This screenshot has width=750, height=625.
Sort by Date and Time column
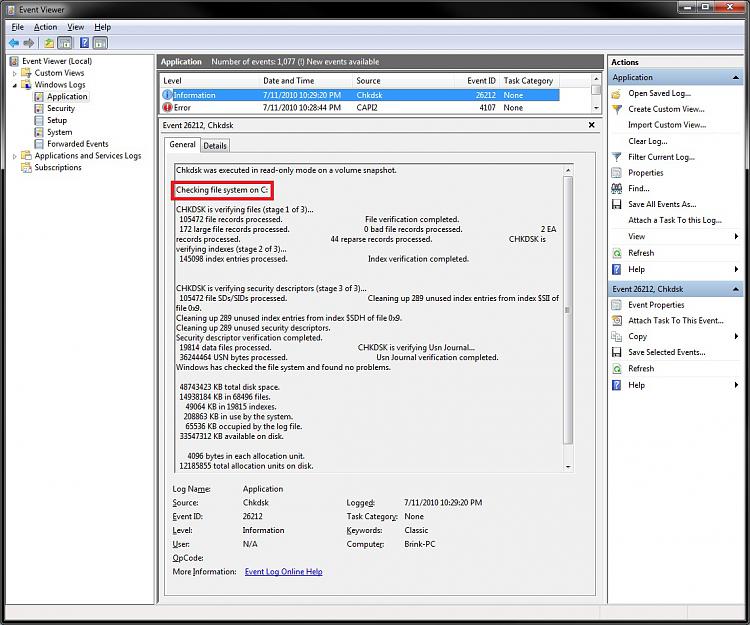pyautogui.click(x=305, y=81)
